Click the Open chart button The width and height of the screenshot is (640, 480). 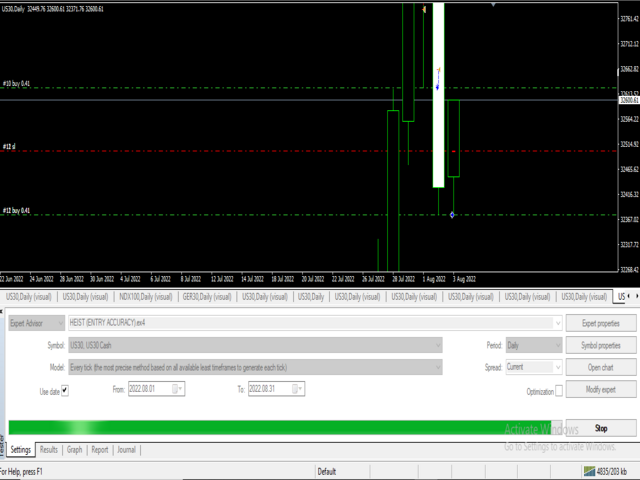point(600,367)
